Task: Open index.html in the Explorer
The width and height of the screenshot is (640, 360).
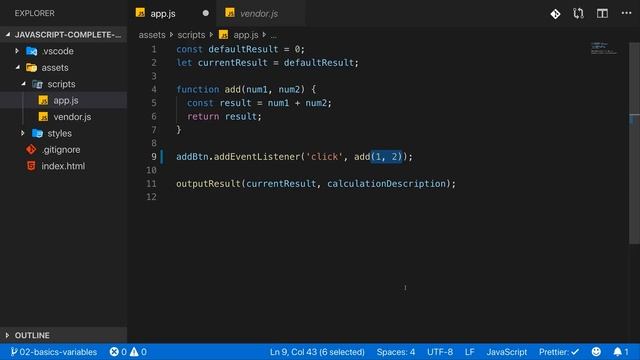Action: point(63,166)
